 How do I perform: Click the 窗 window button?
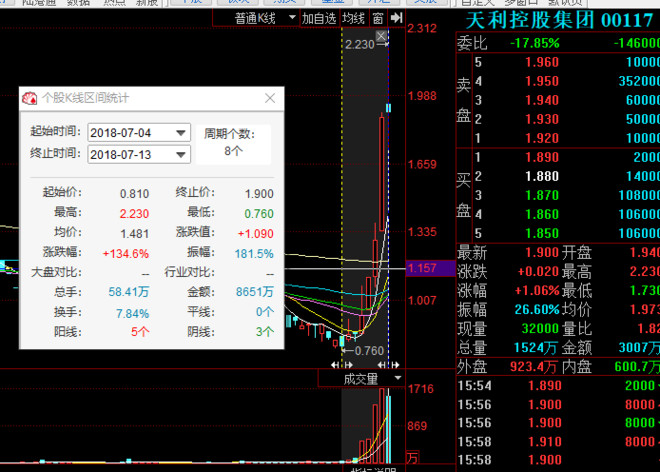tap(378, 18)
